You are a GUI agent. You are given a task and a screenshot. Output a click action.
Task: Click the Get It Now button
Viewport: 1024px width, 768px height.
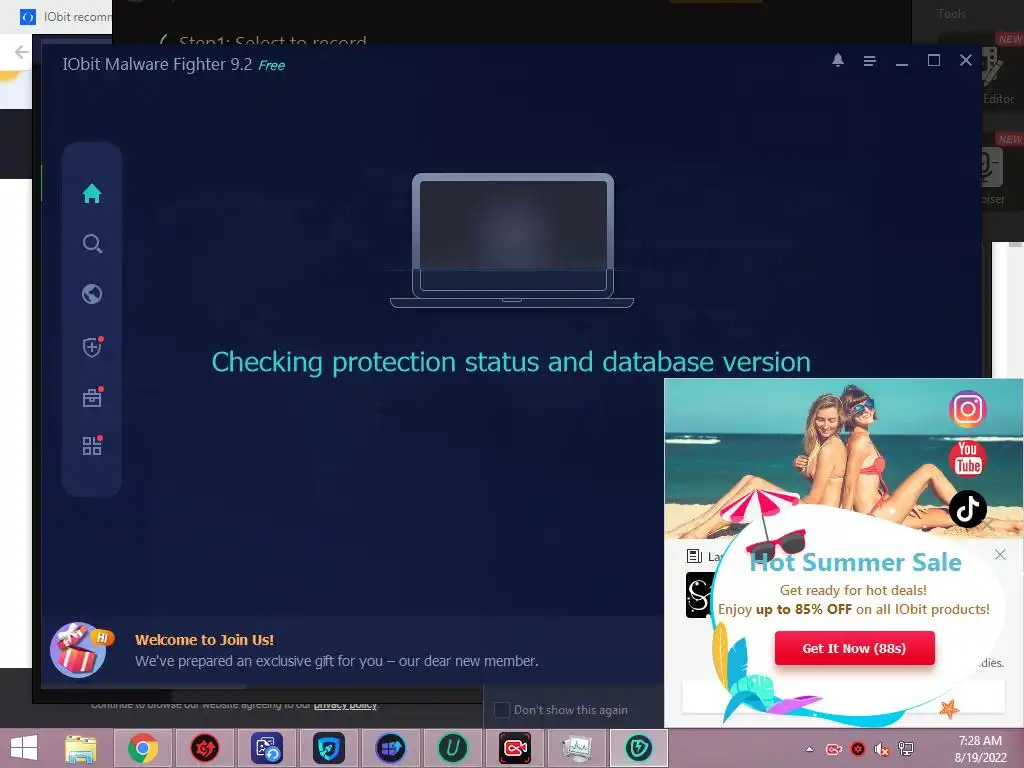point(854,648)
